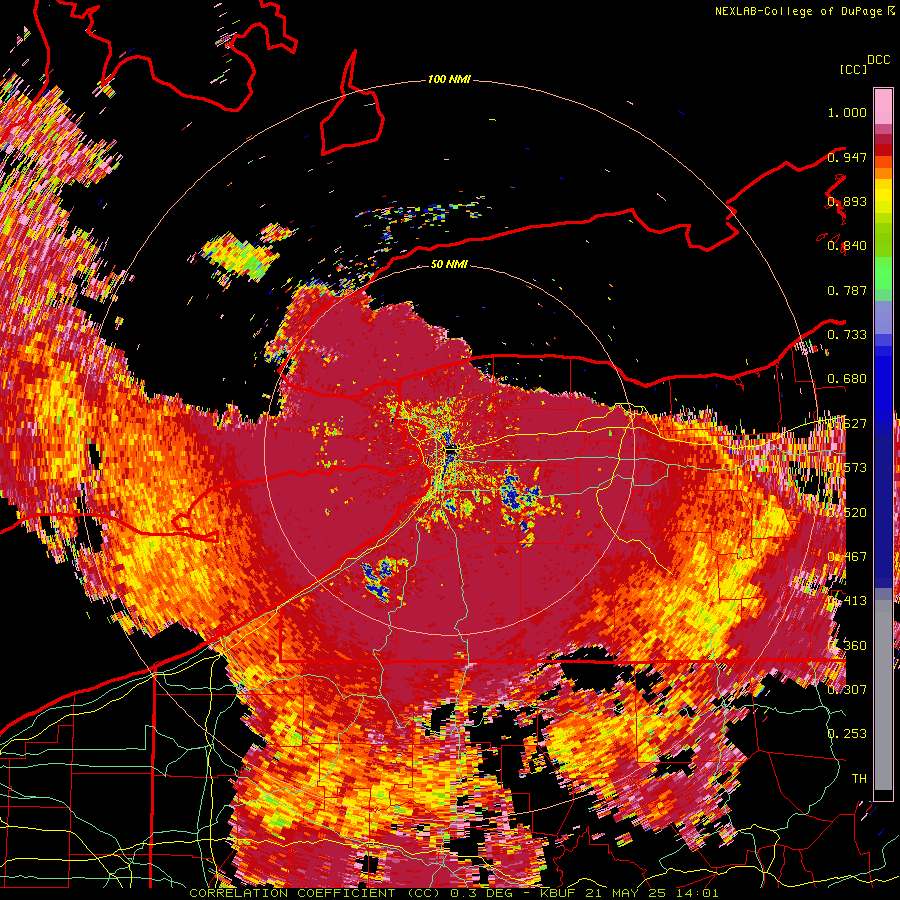The image size is (900, 900).
Task: Click the TH threshold label on the legend
Action: (859, 778)
